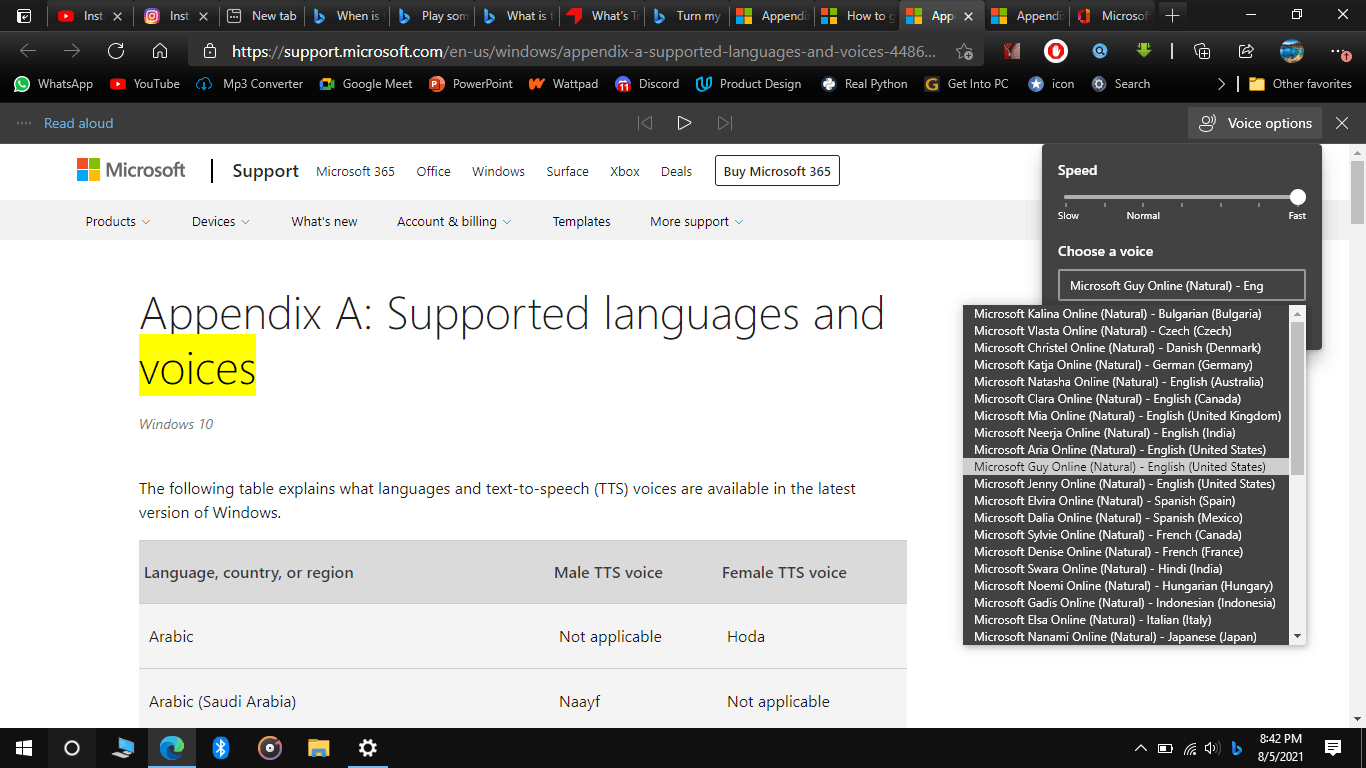Open the browser profile picture
Screen dimensions: 1366x768
point(1292,51)
